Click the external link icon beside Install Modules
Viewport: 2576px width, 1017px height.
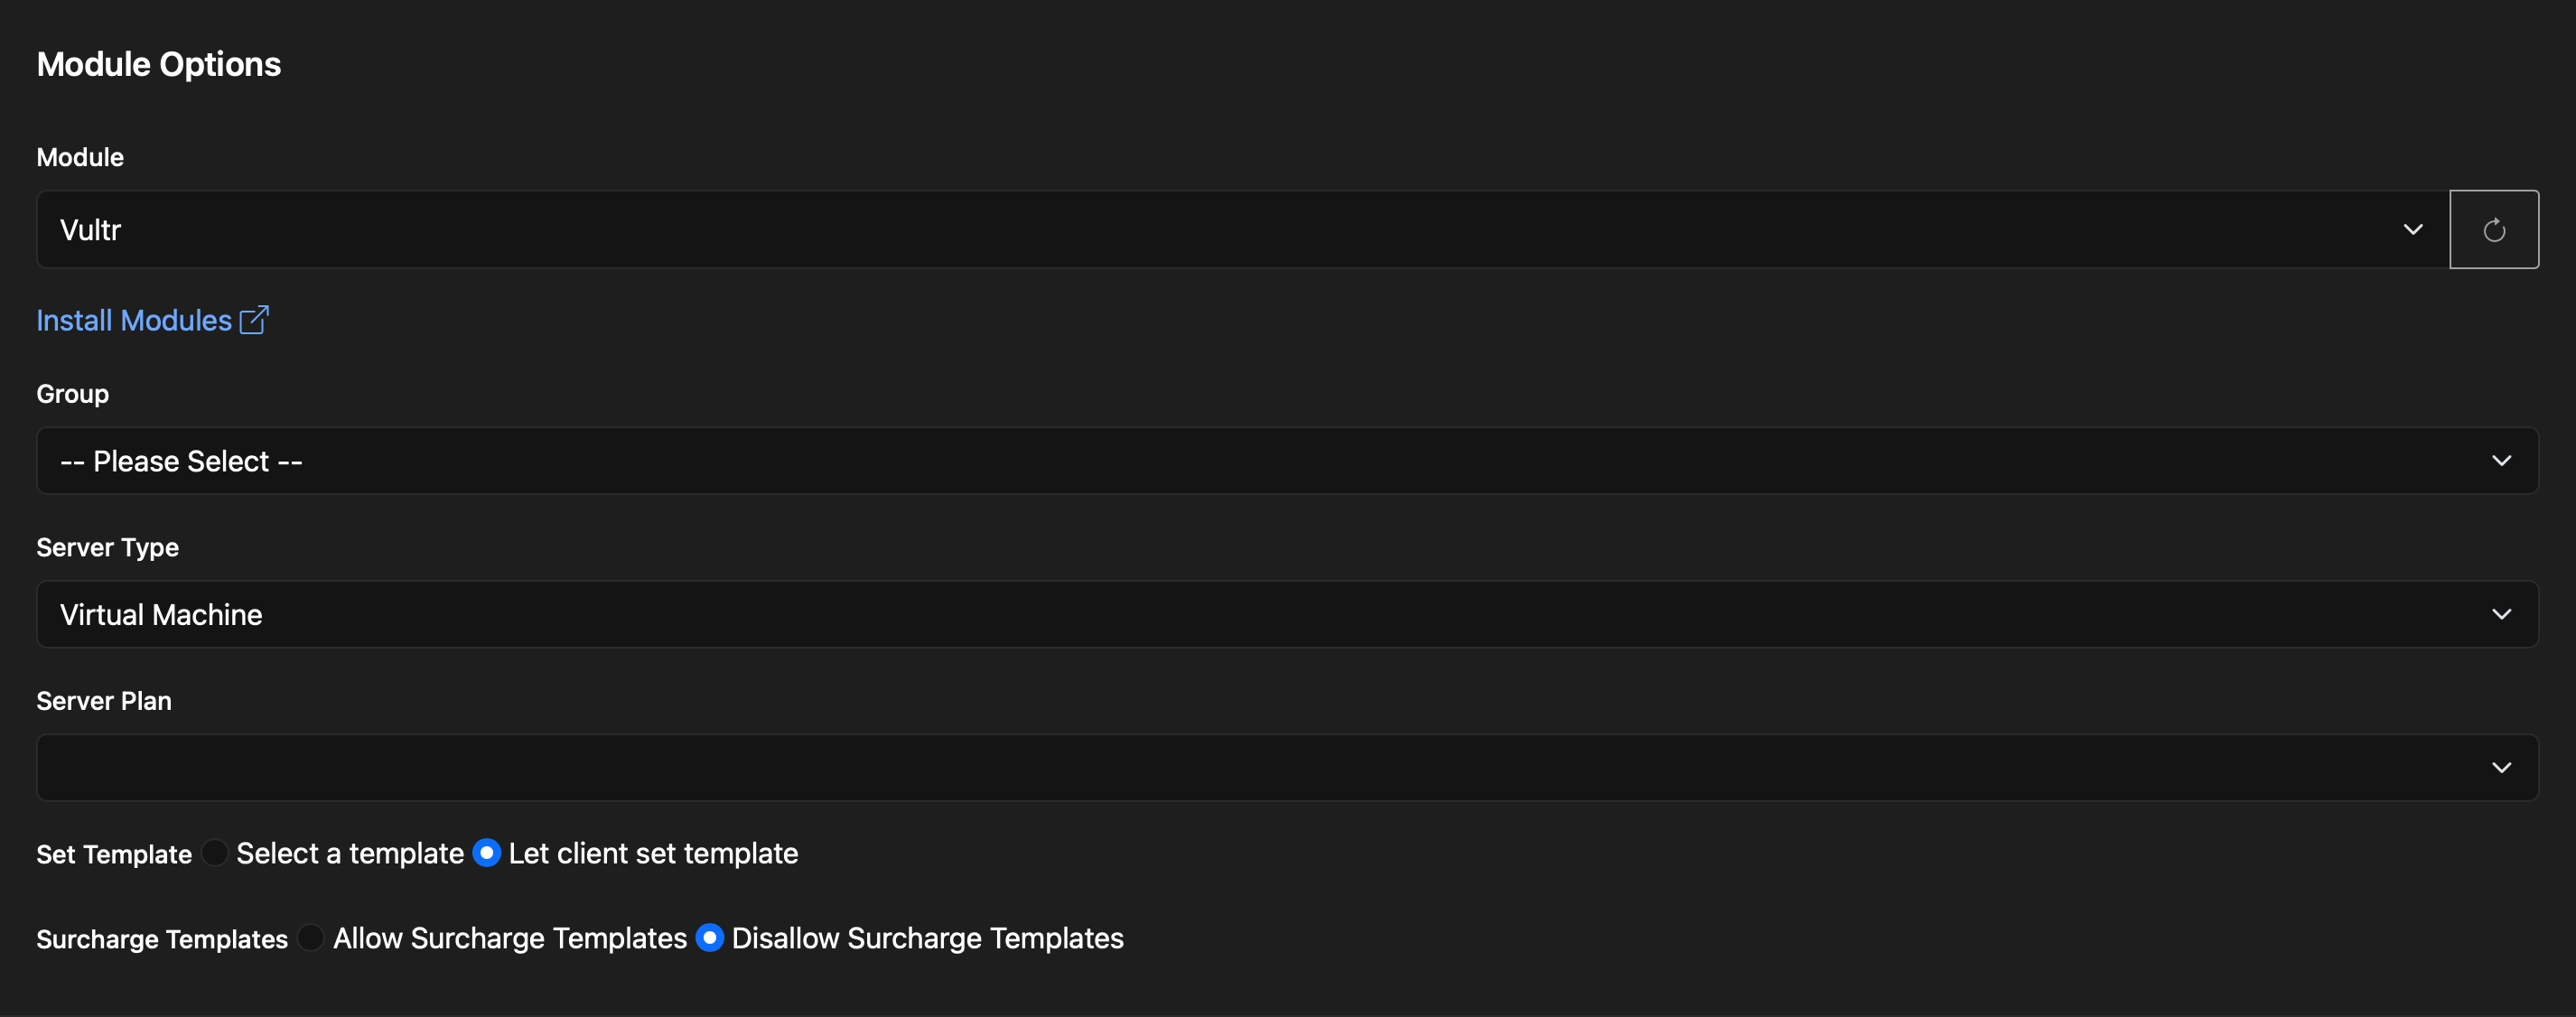pyautogui.click(x=254, y=320)
